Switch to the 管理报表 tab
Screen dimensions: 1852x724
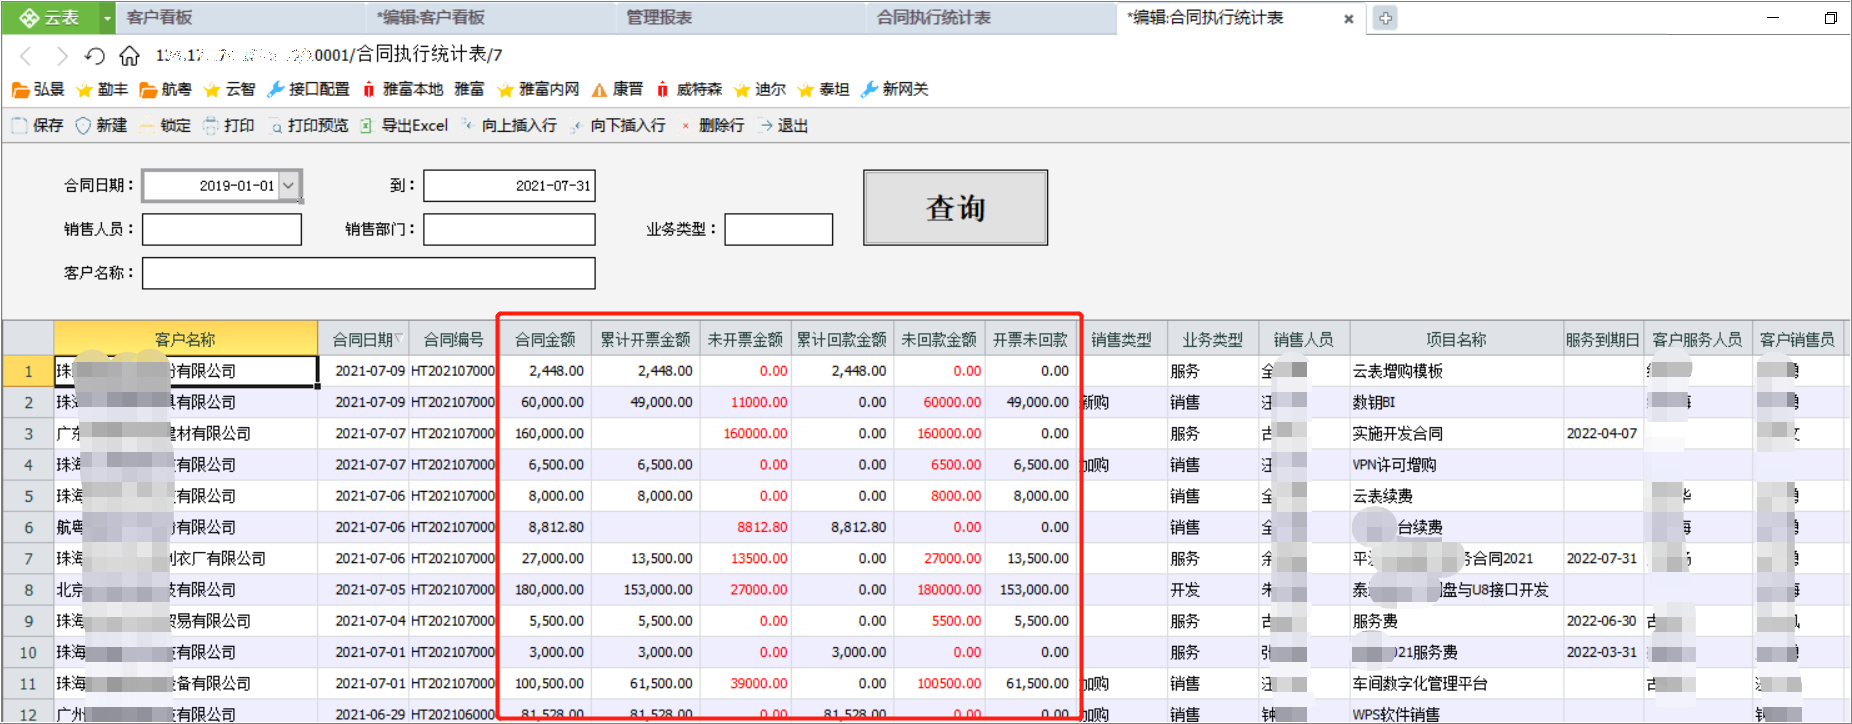point(740,18)
